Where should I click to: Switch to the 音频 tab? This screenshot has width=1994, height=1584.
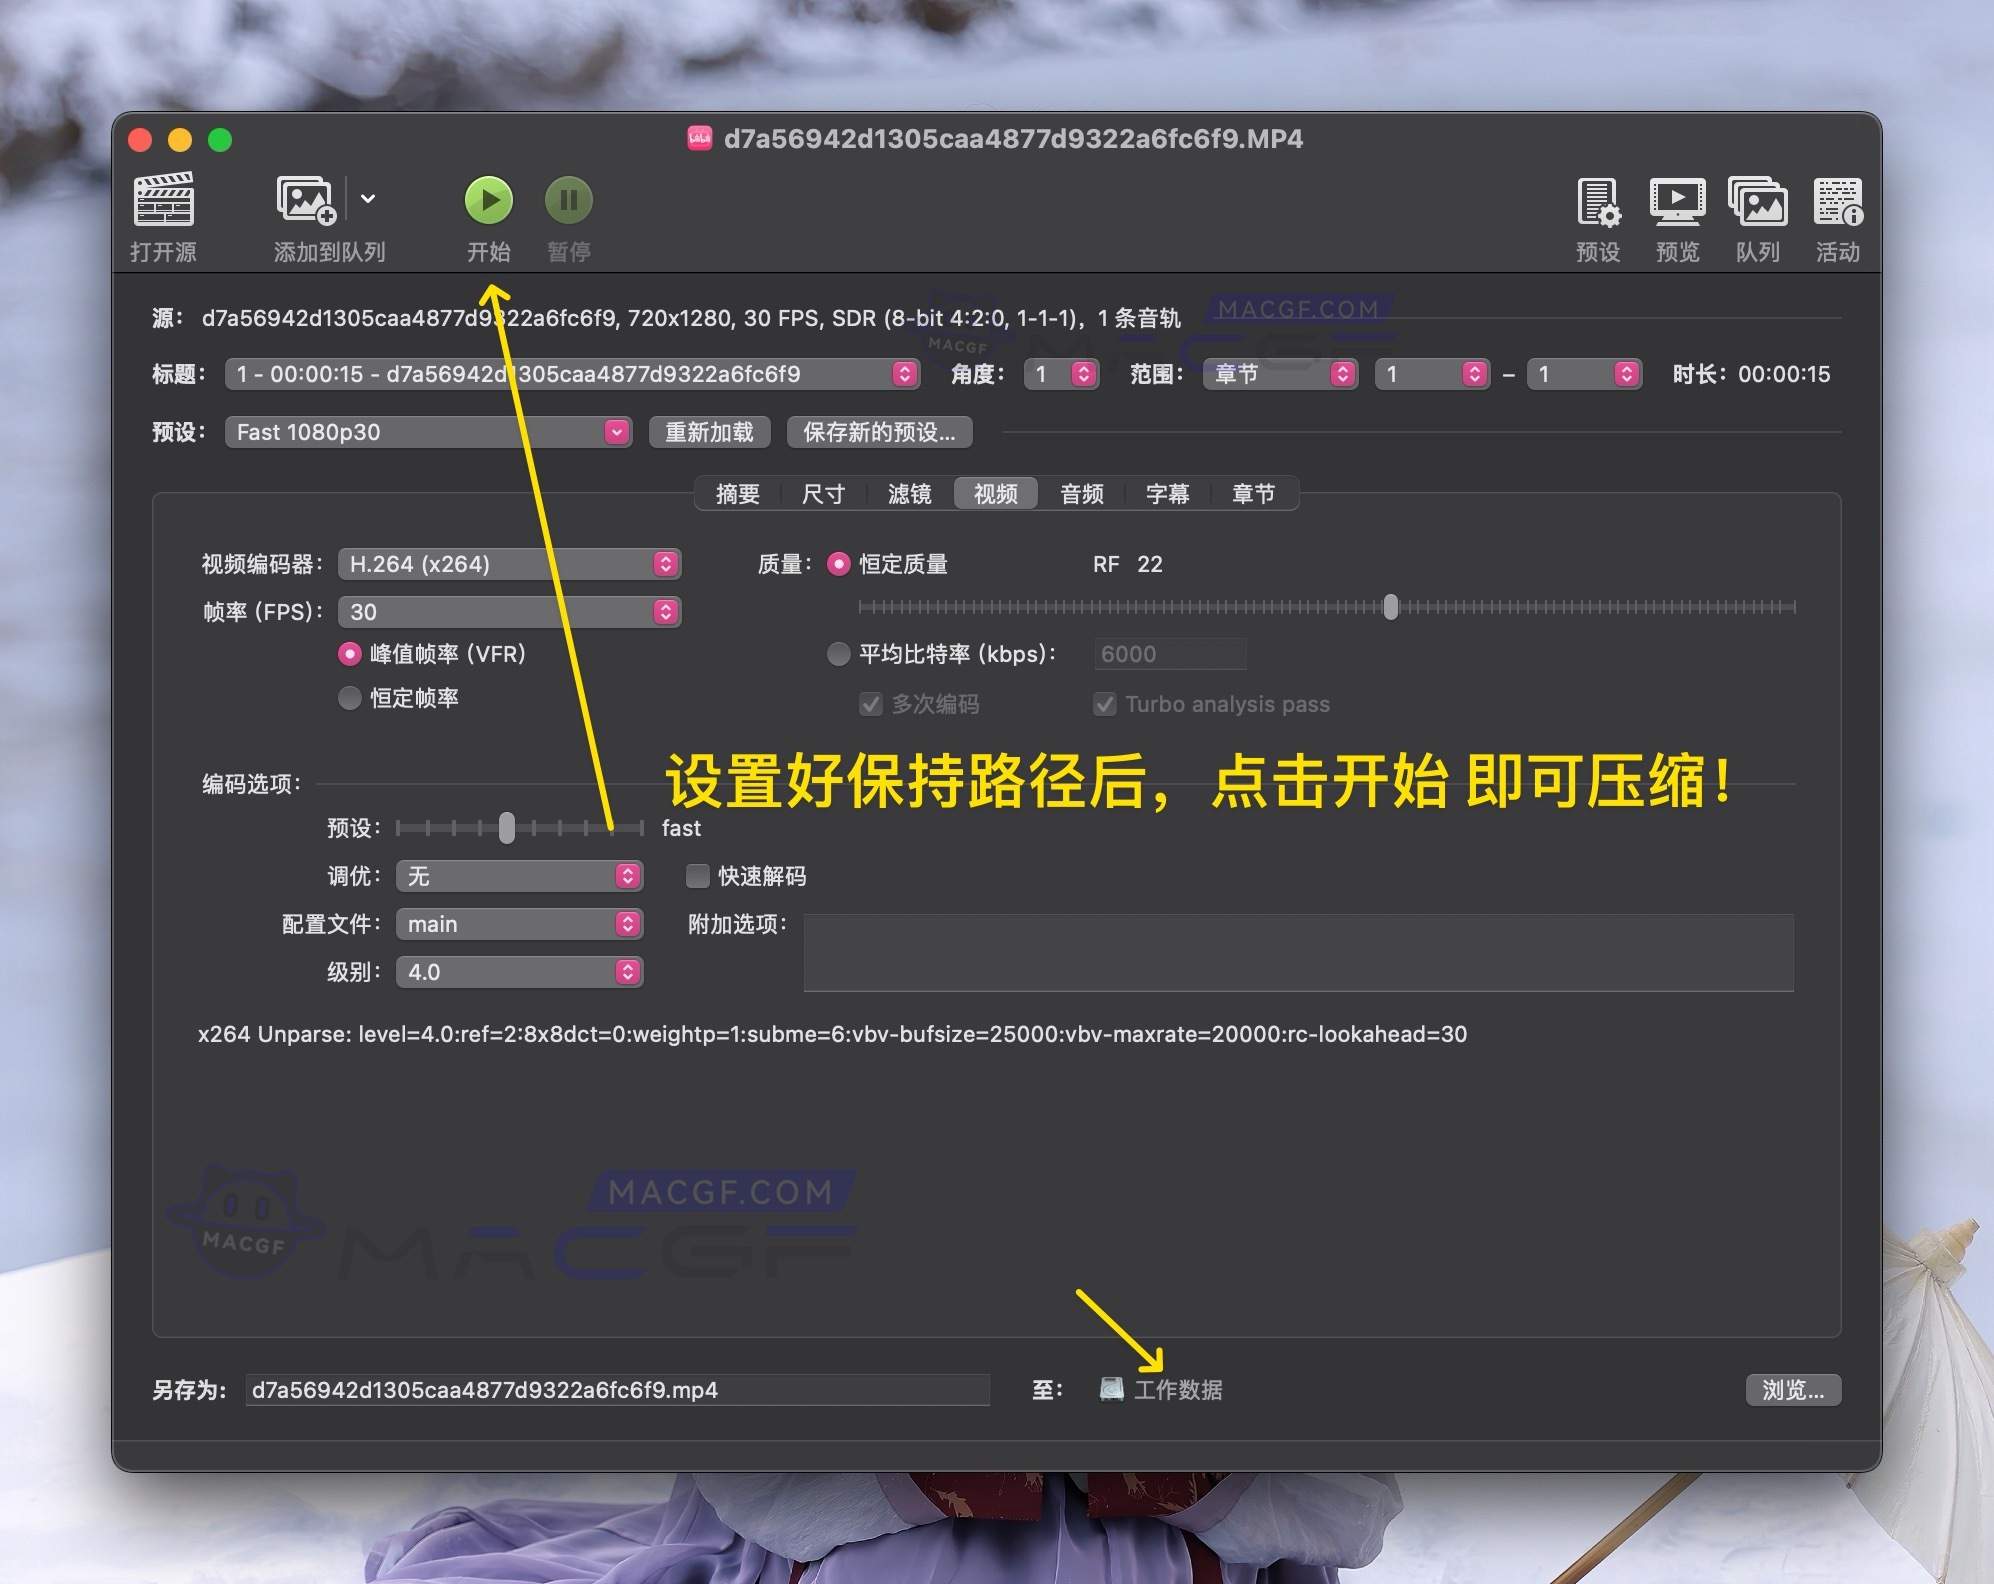click(x=1081, y=493)
